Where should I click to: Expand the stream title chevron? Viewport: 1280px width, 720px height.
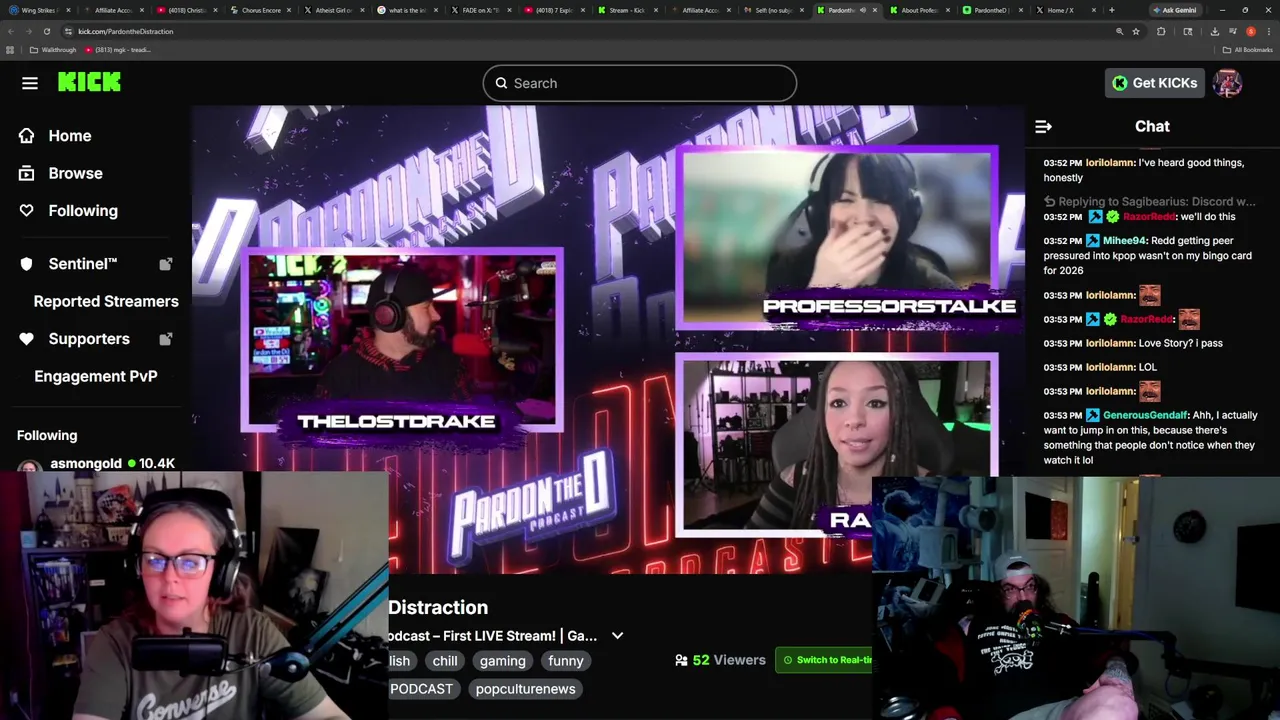[617, 636]
